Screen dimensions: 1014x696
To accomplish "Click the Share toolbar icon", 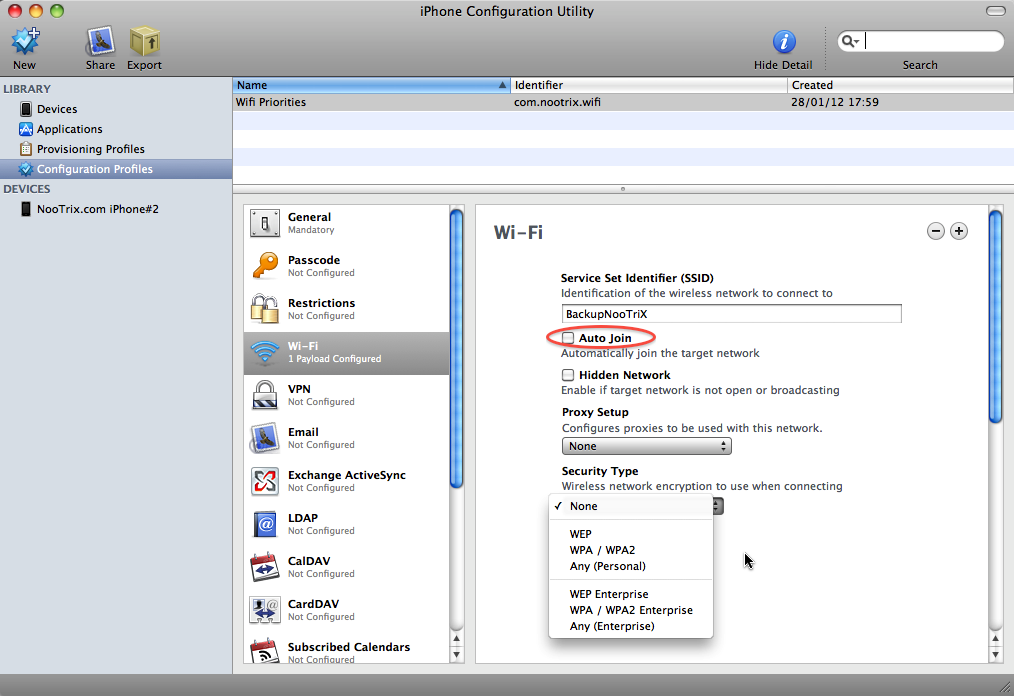I will point(100,41).
